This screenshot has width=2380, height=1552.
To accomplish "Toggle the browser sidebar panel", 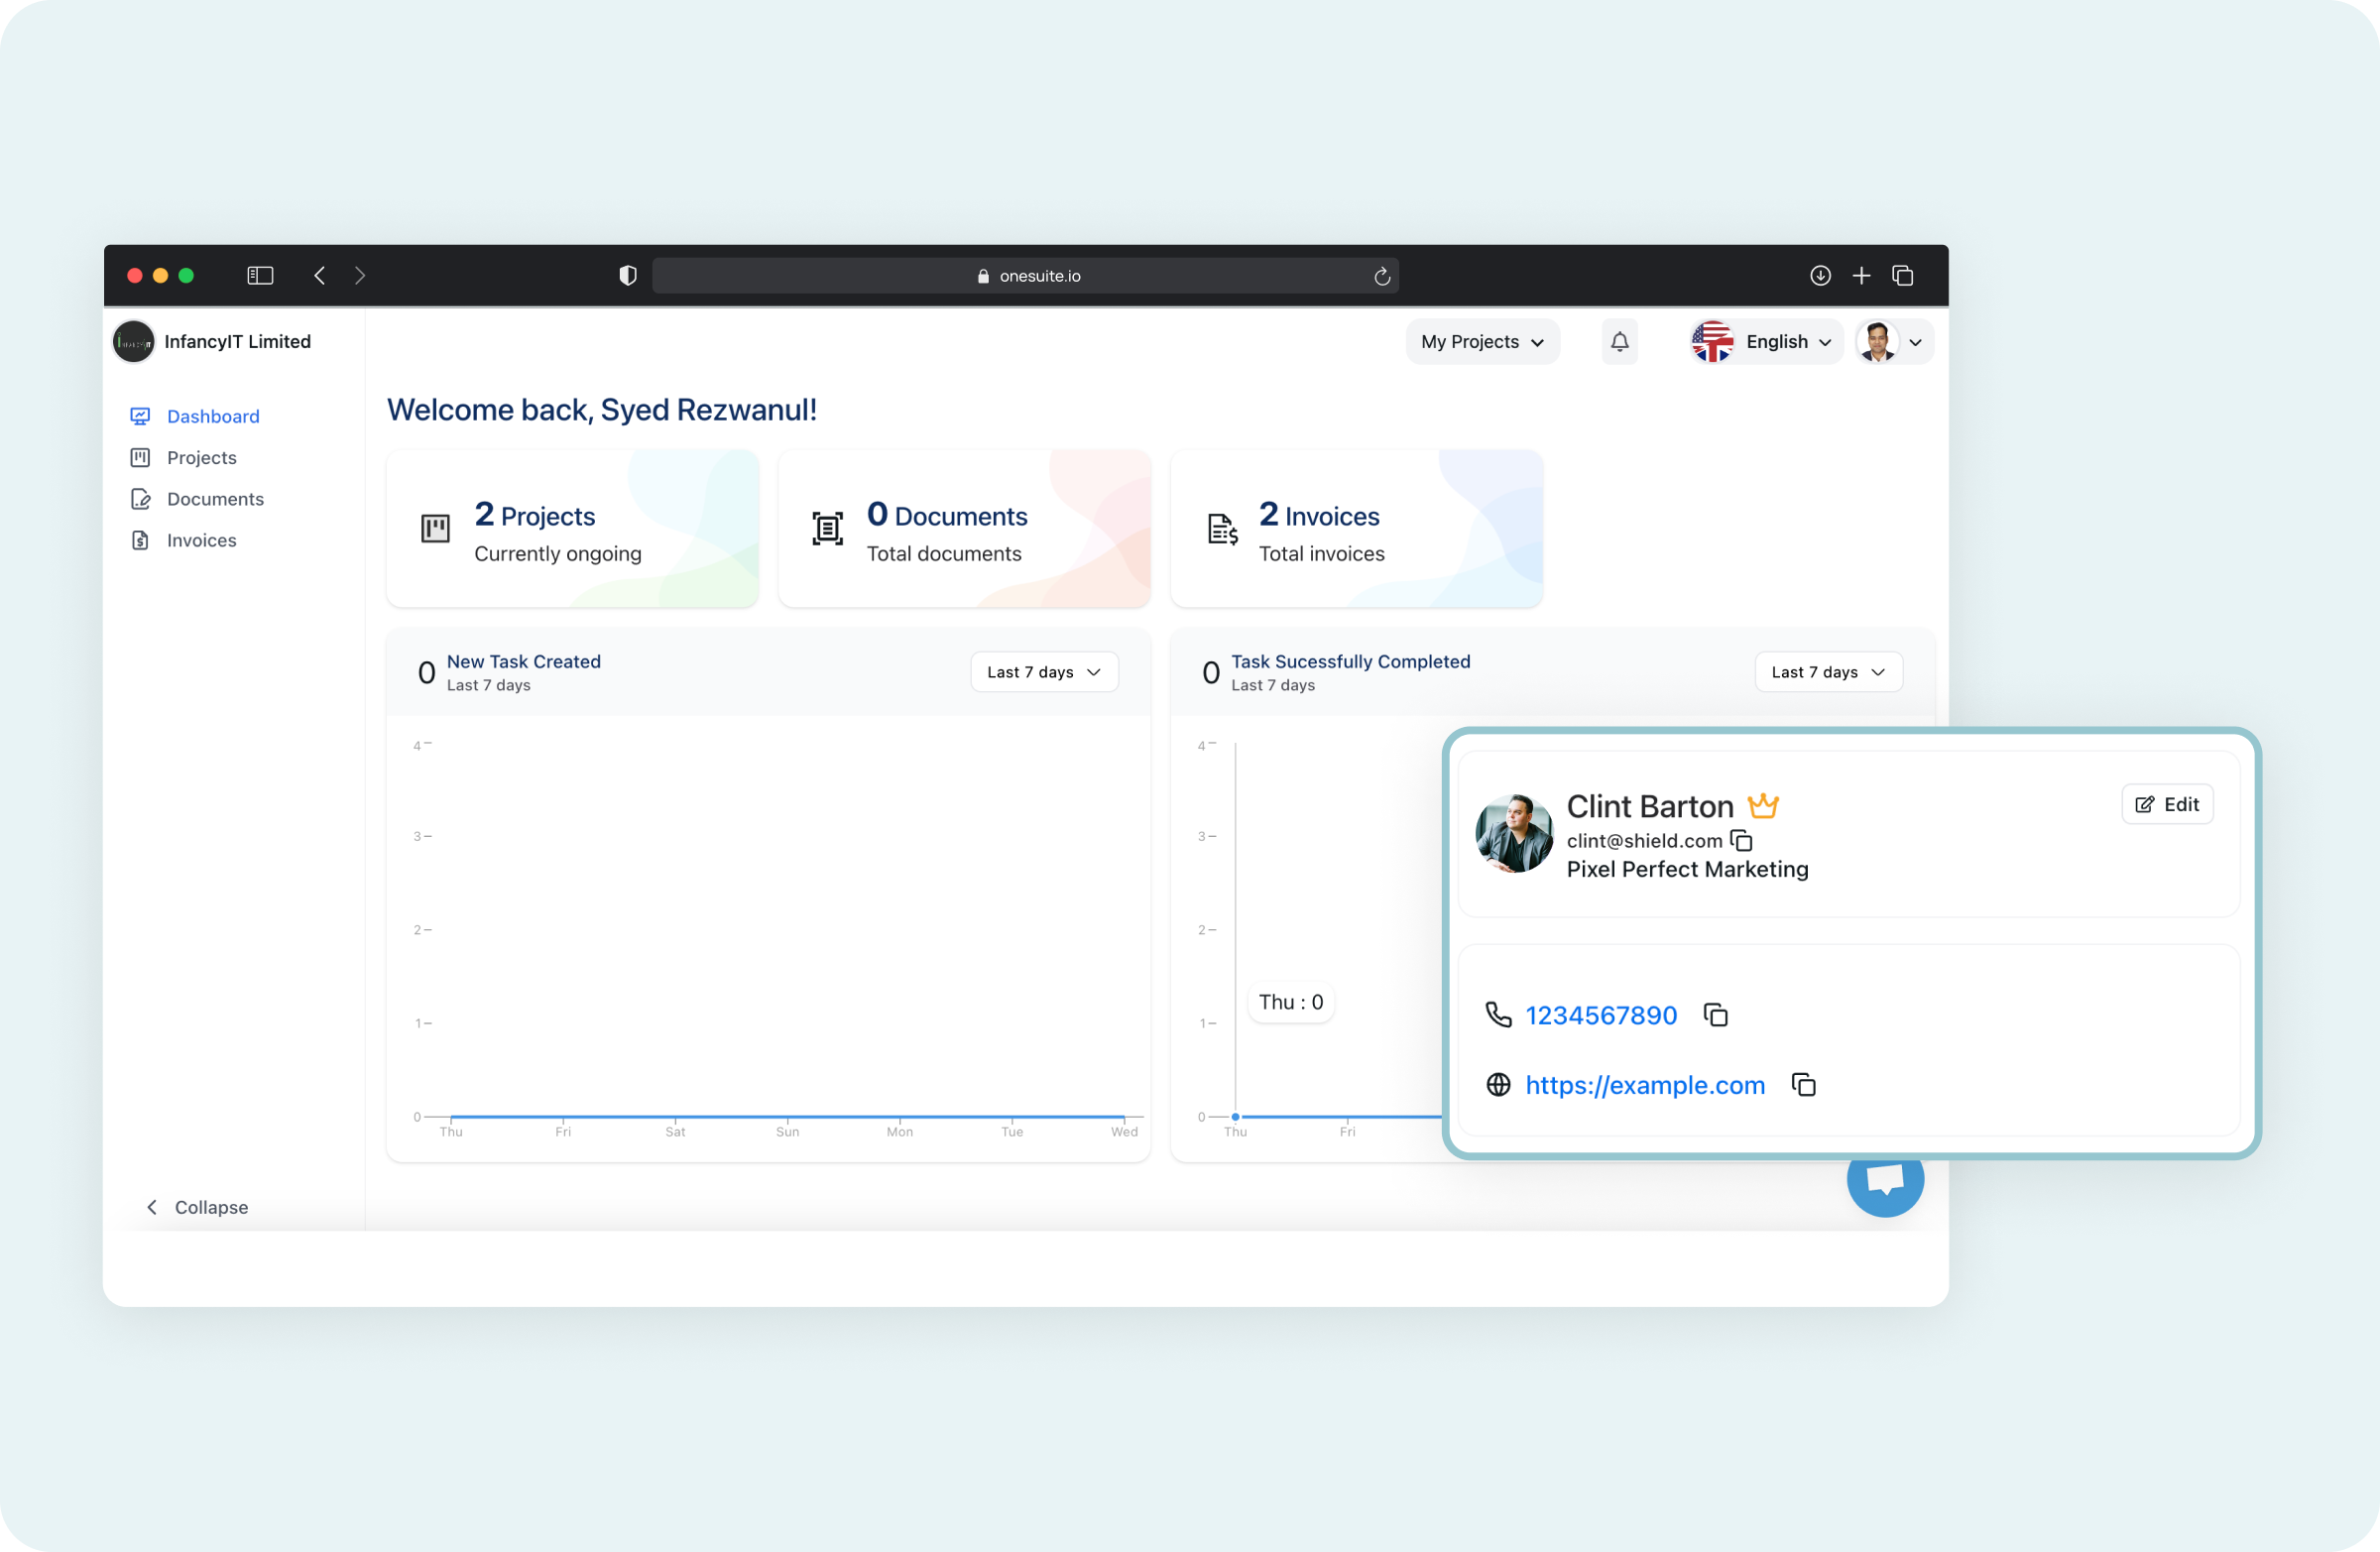I will (x=260, y=275).
